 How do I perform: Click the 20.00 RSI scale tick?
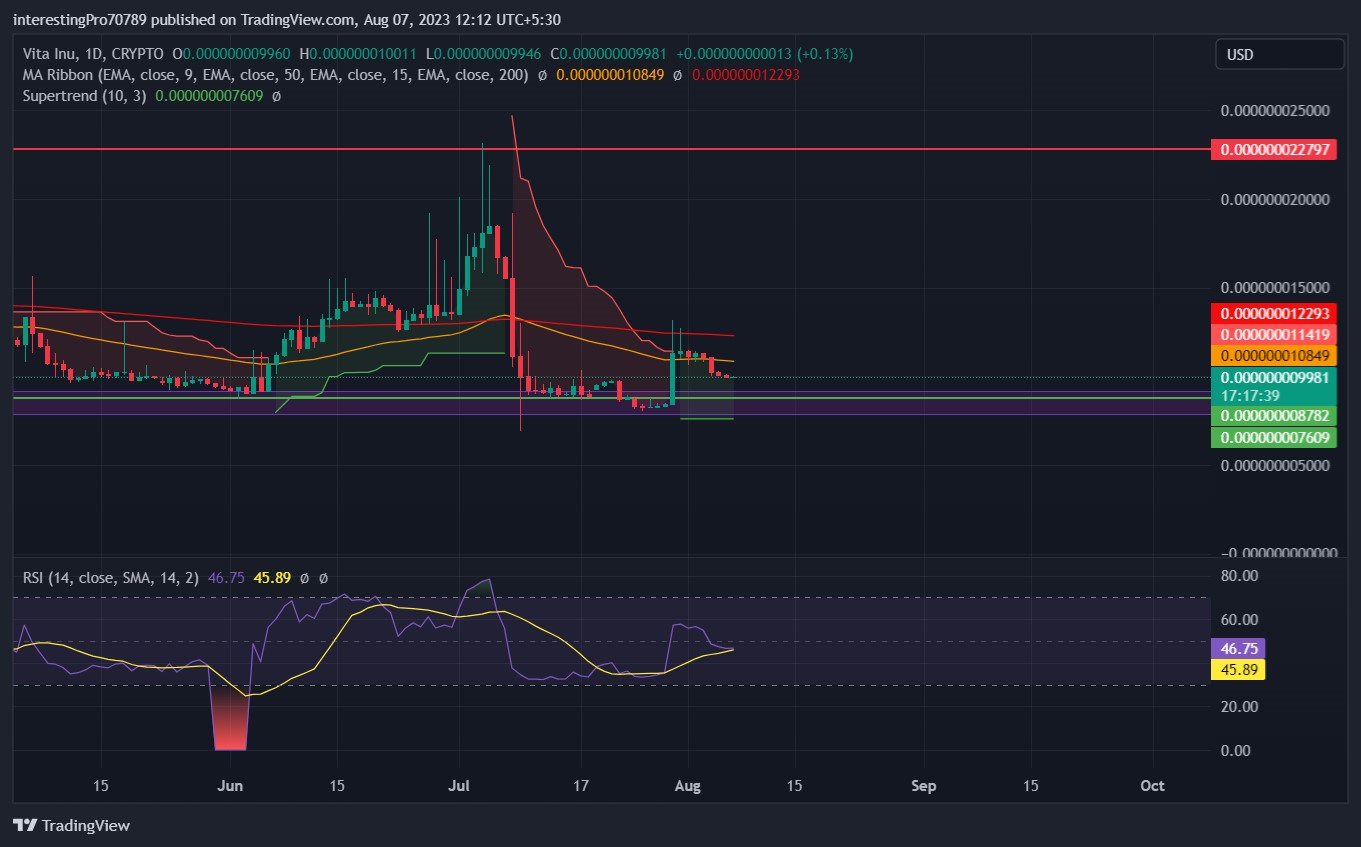click(x=1239, y=706)
